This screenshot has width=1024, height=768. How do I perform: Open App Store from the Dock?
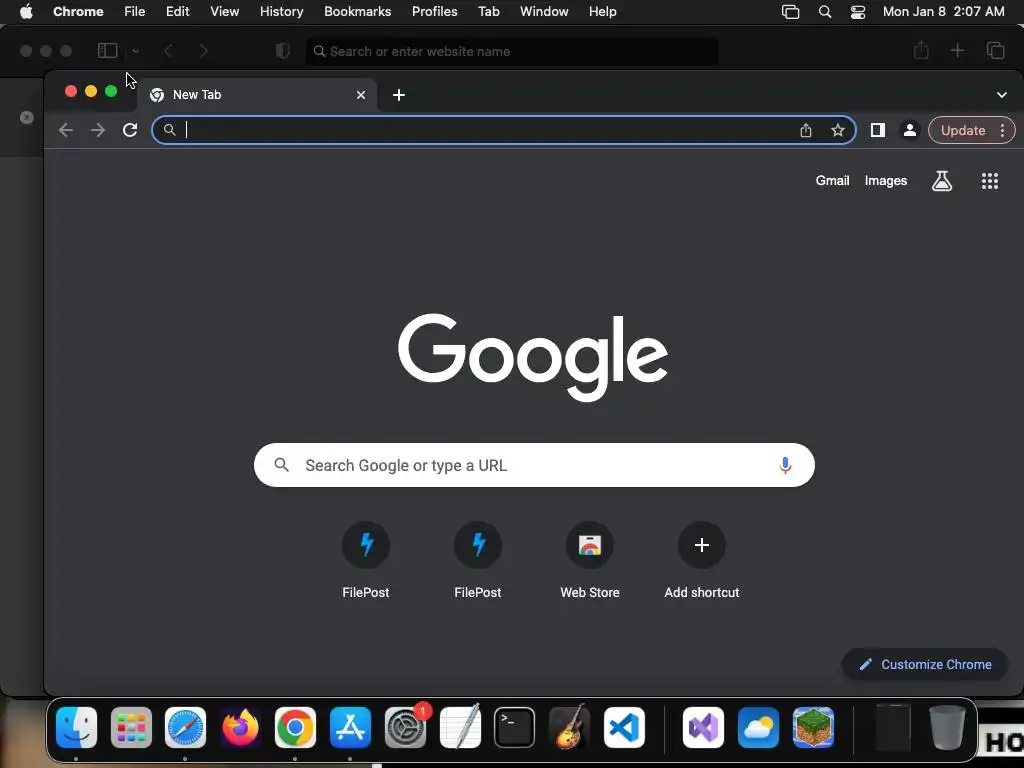350,728
